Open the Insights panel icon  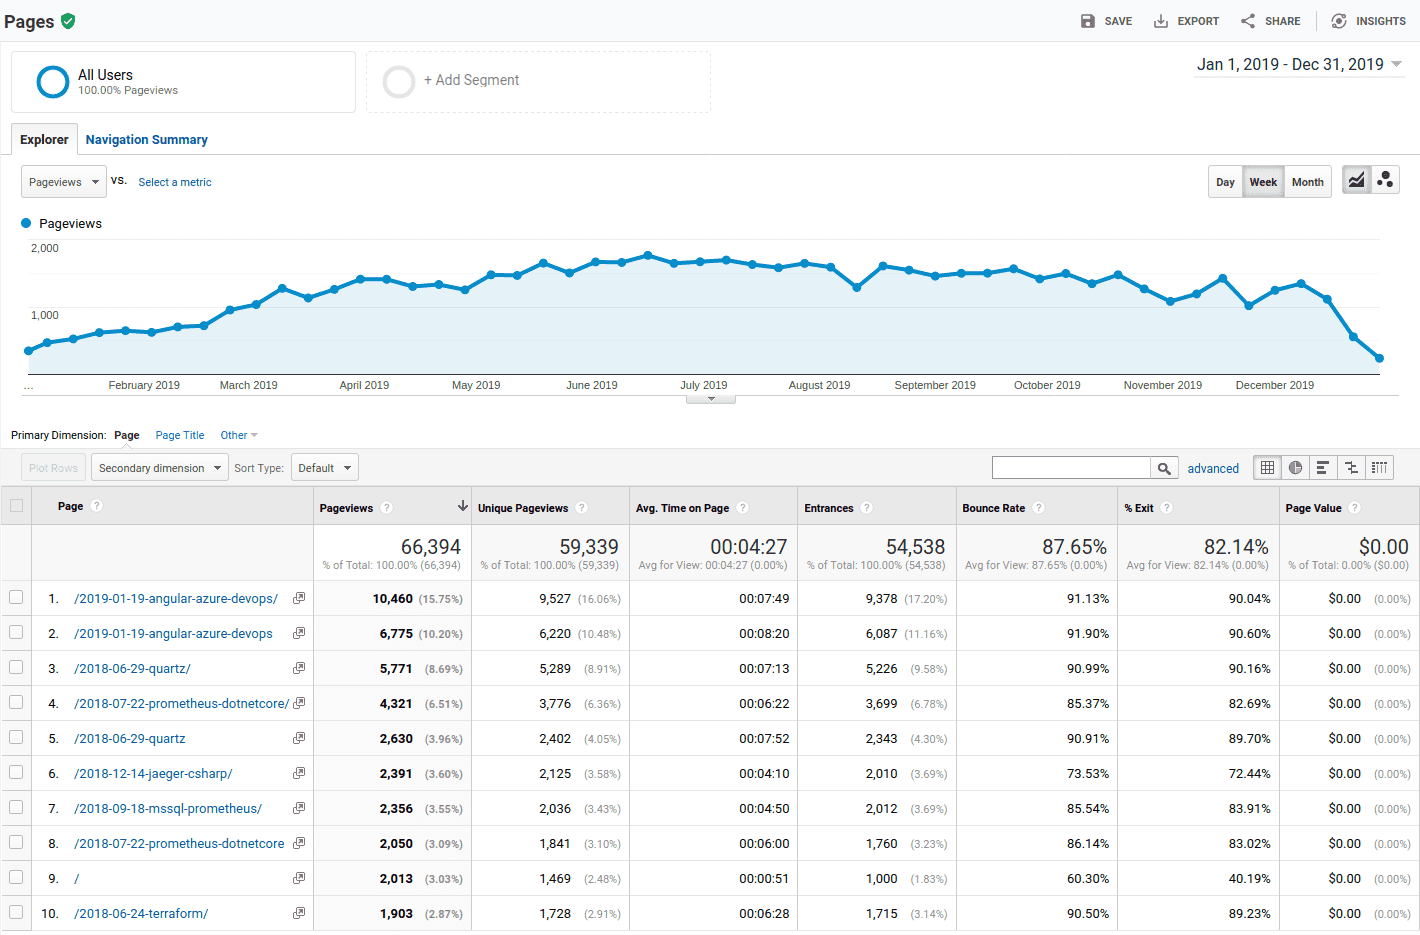tap(1339, 21)
